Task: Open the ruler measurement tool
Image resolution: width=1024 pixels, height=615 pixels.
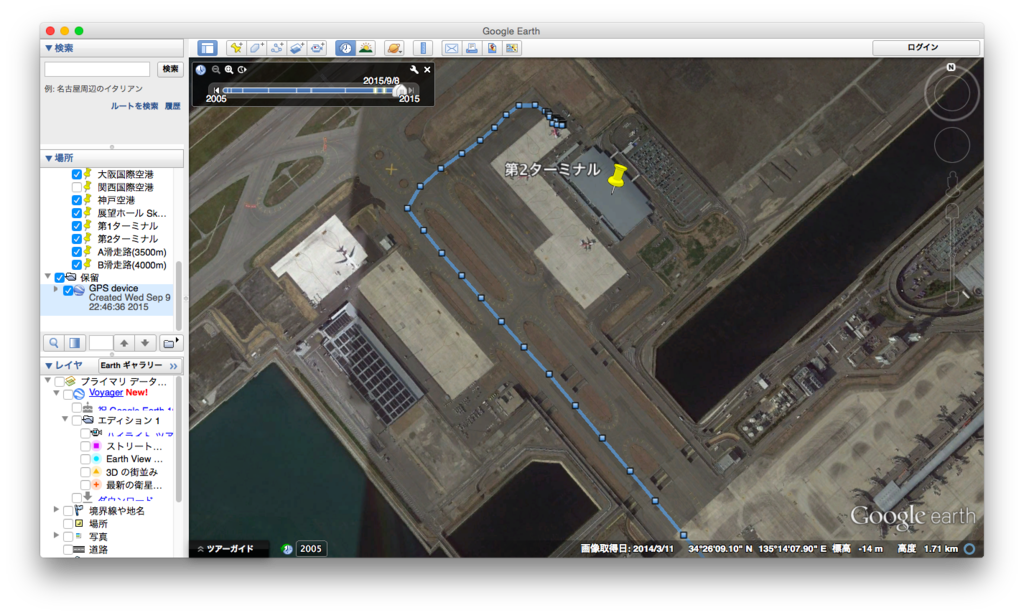Action: point(423,48)
